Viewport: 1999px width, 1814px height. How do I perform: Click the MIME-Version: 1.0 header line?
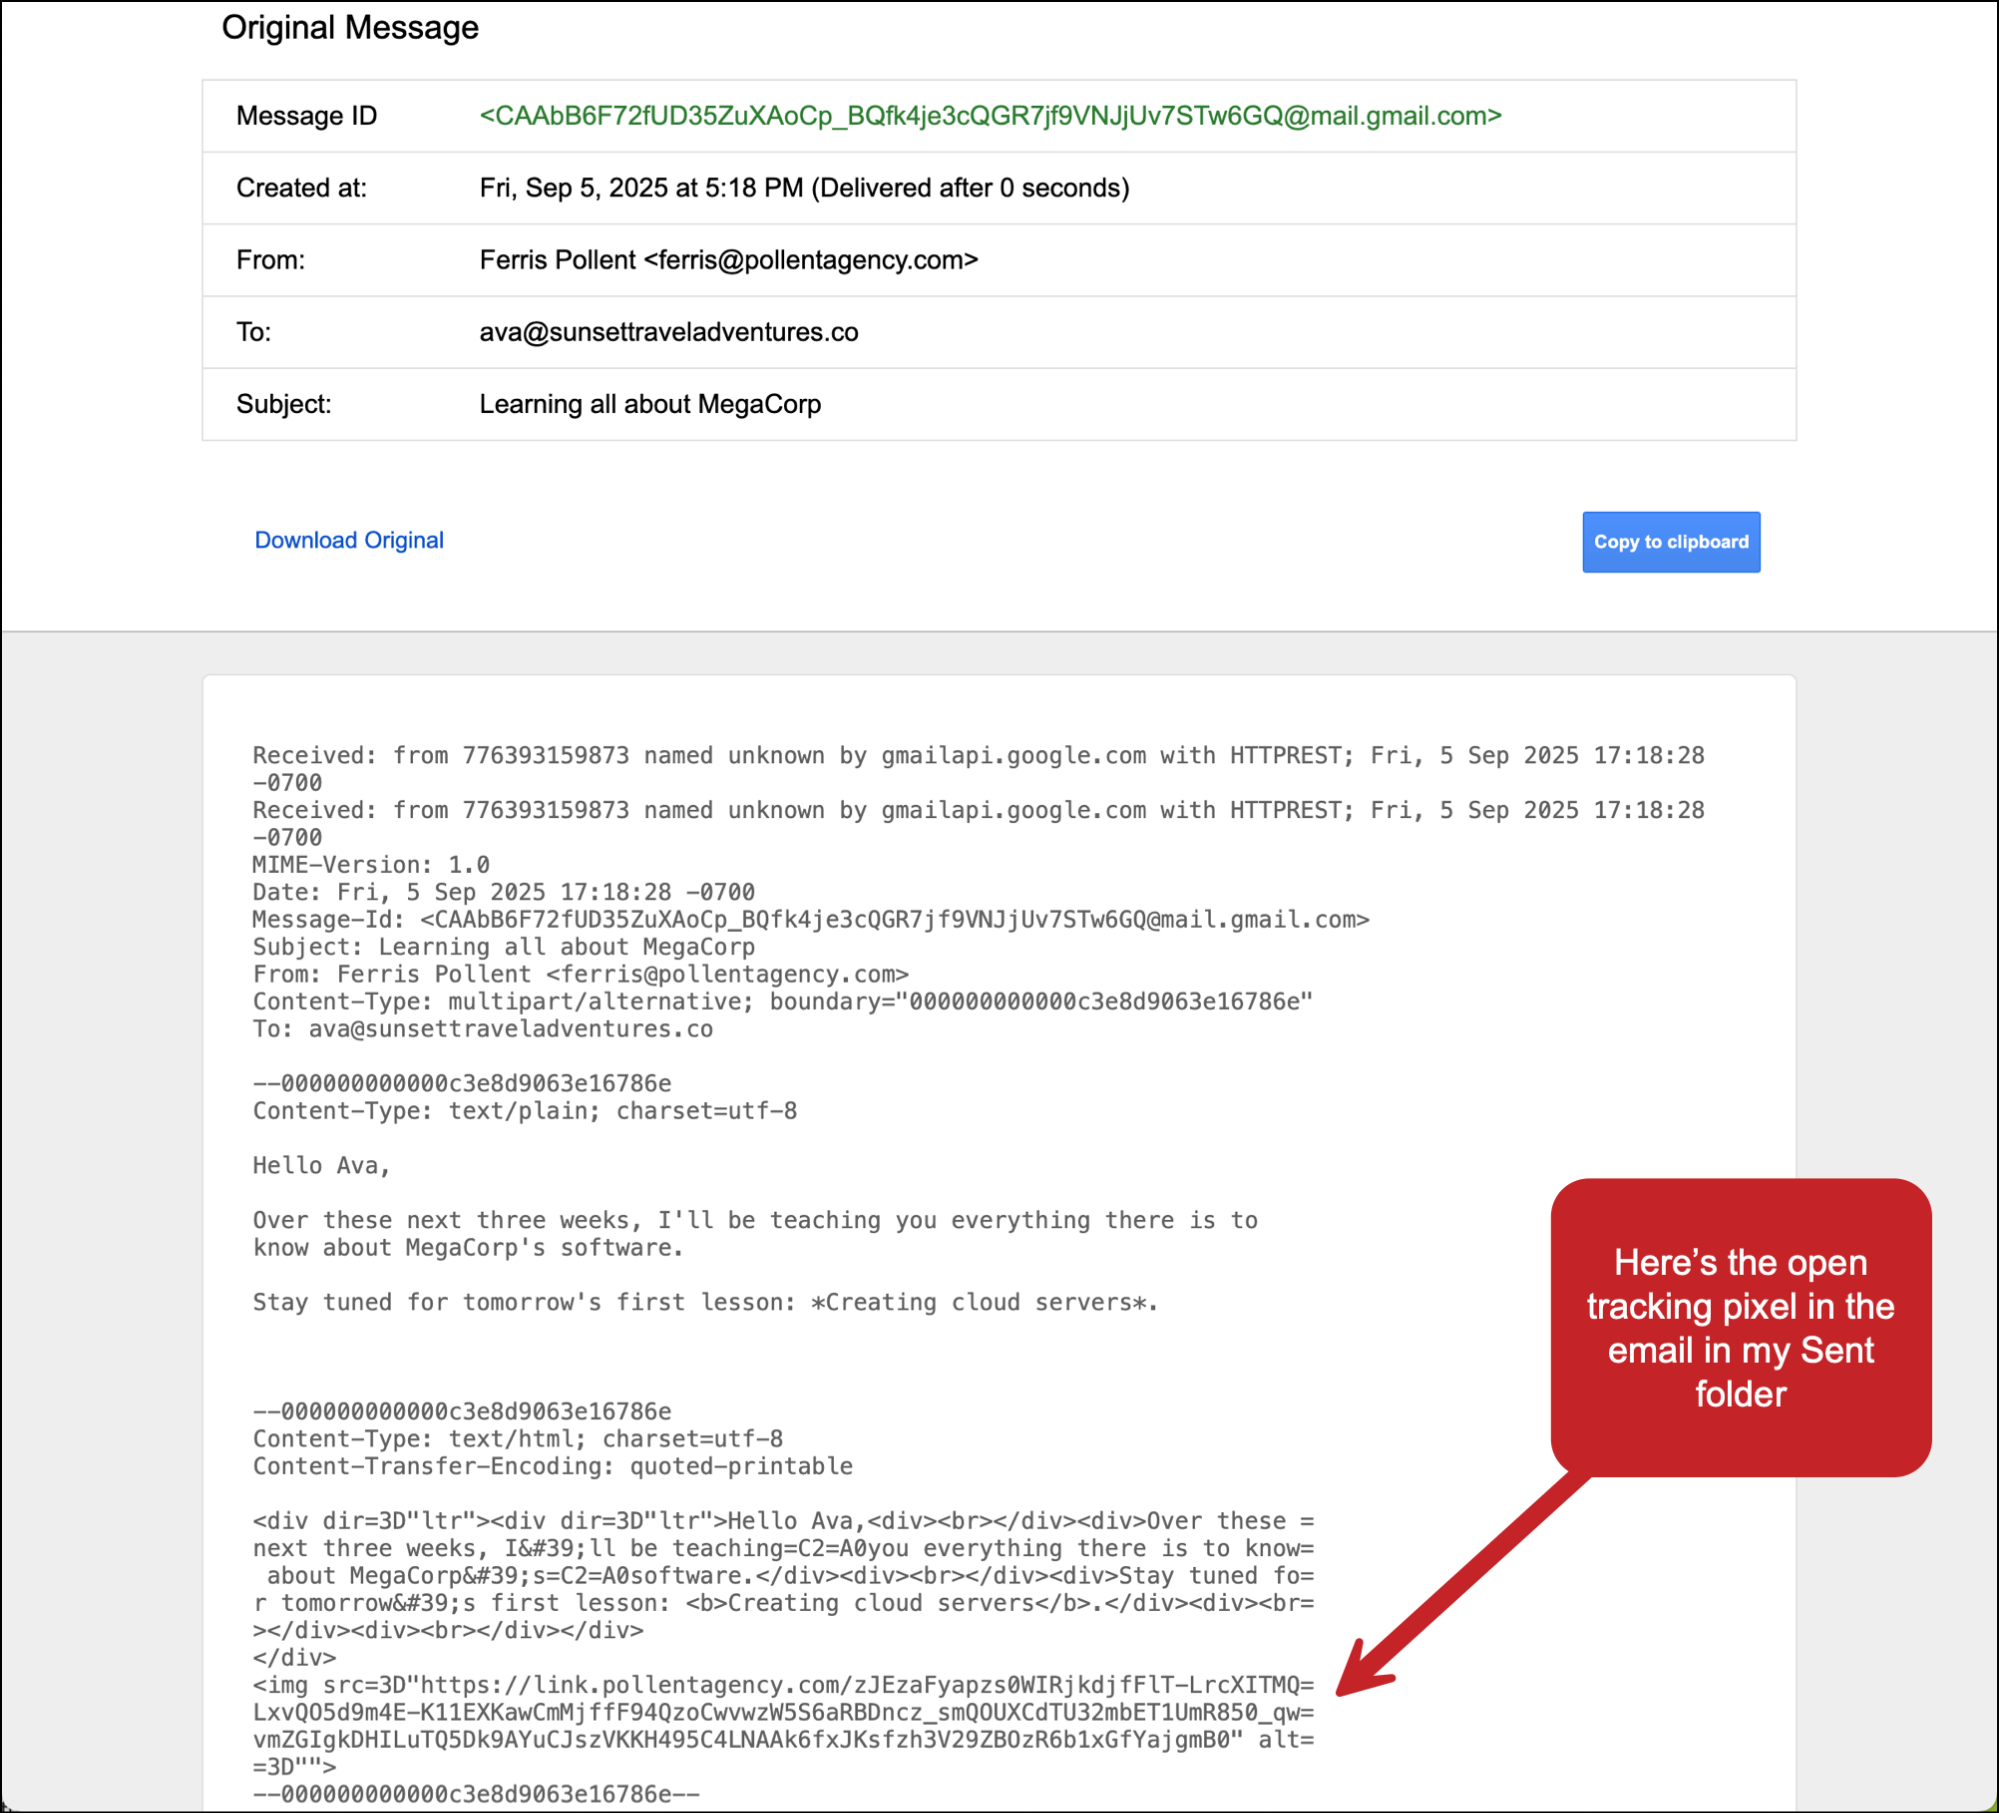coord(370,865)
